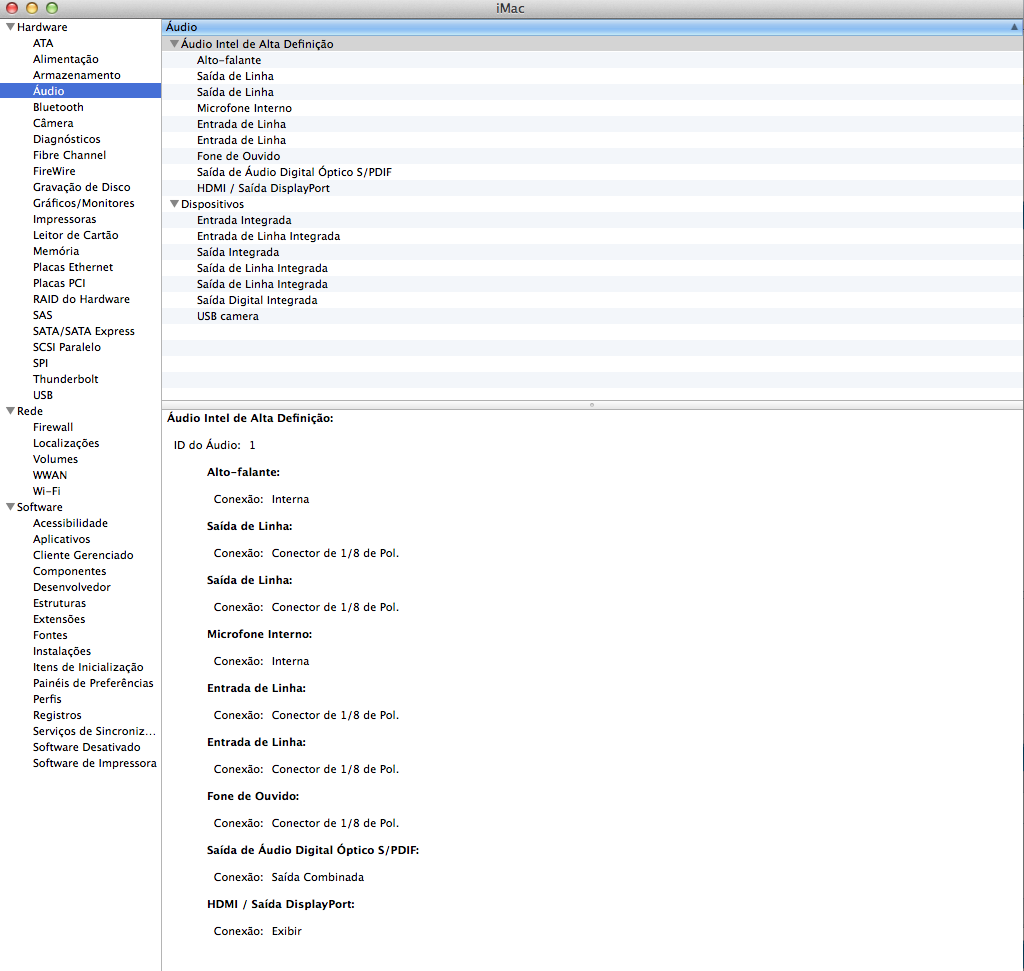
Task: Collapse the Rede section disclosure triangle
Action: point(10,411)
